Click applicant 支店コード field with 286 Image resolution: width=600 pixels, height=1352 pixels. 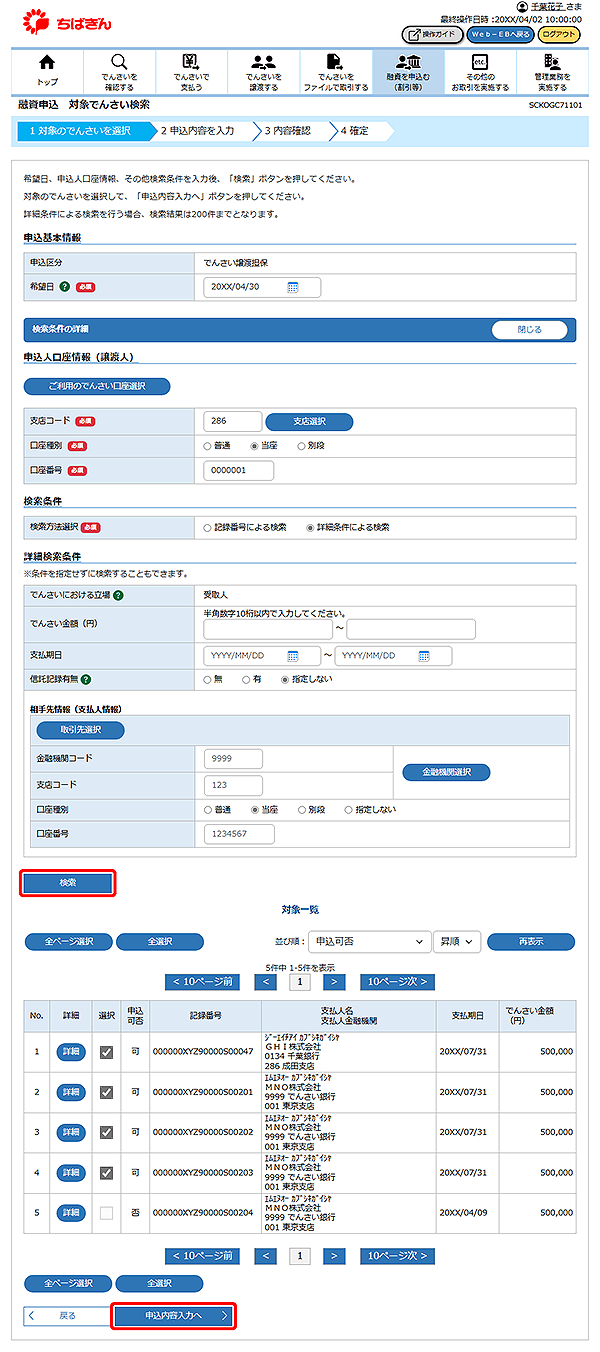click(232, 421)
